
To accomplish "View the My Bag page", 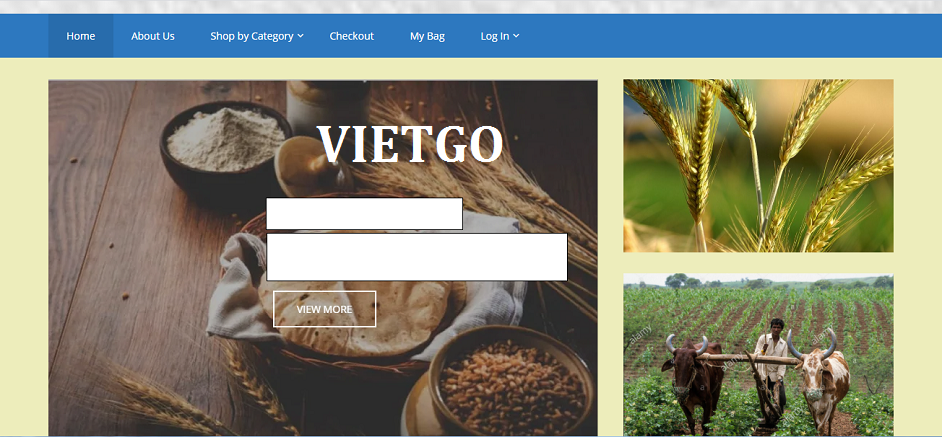I will point(427,36).
